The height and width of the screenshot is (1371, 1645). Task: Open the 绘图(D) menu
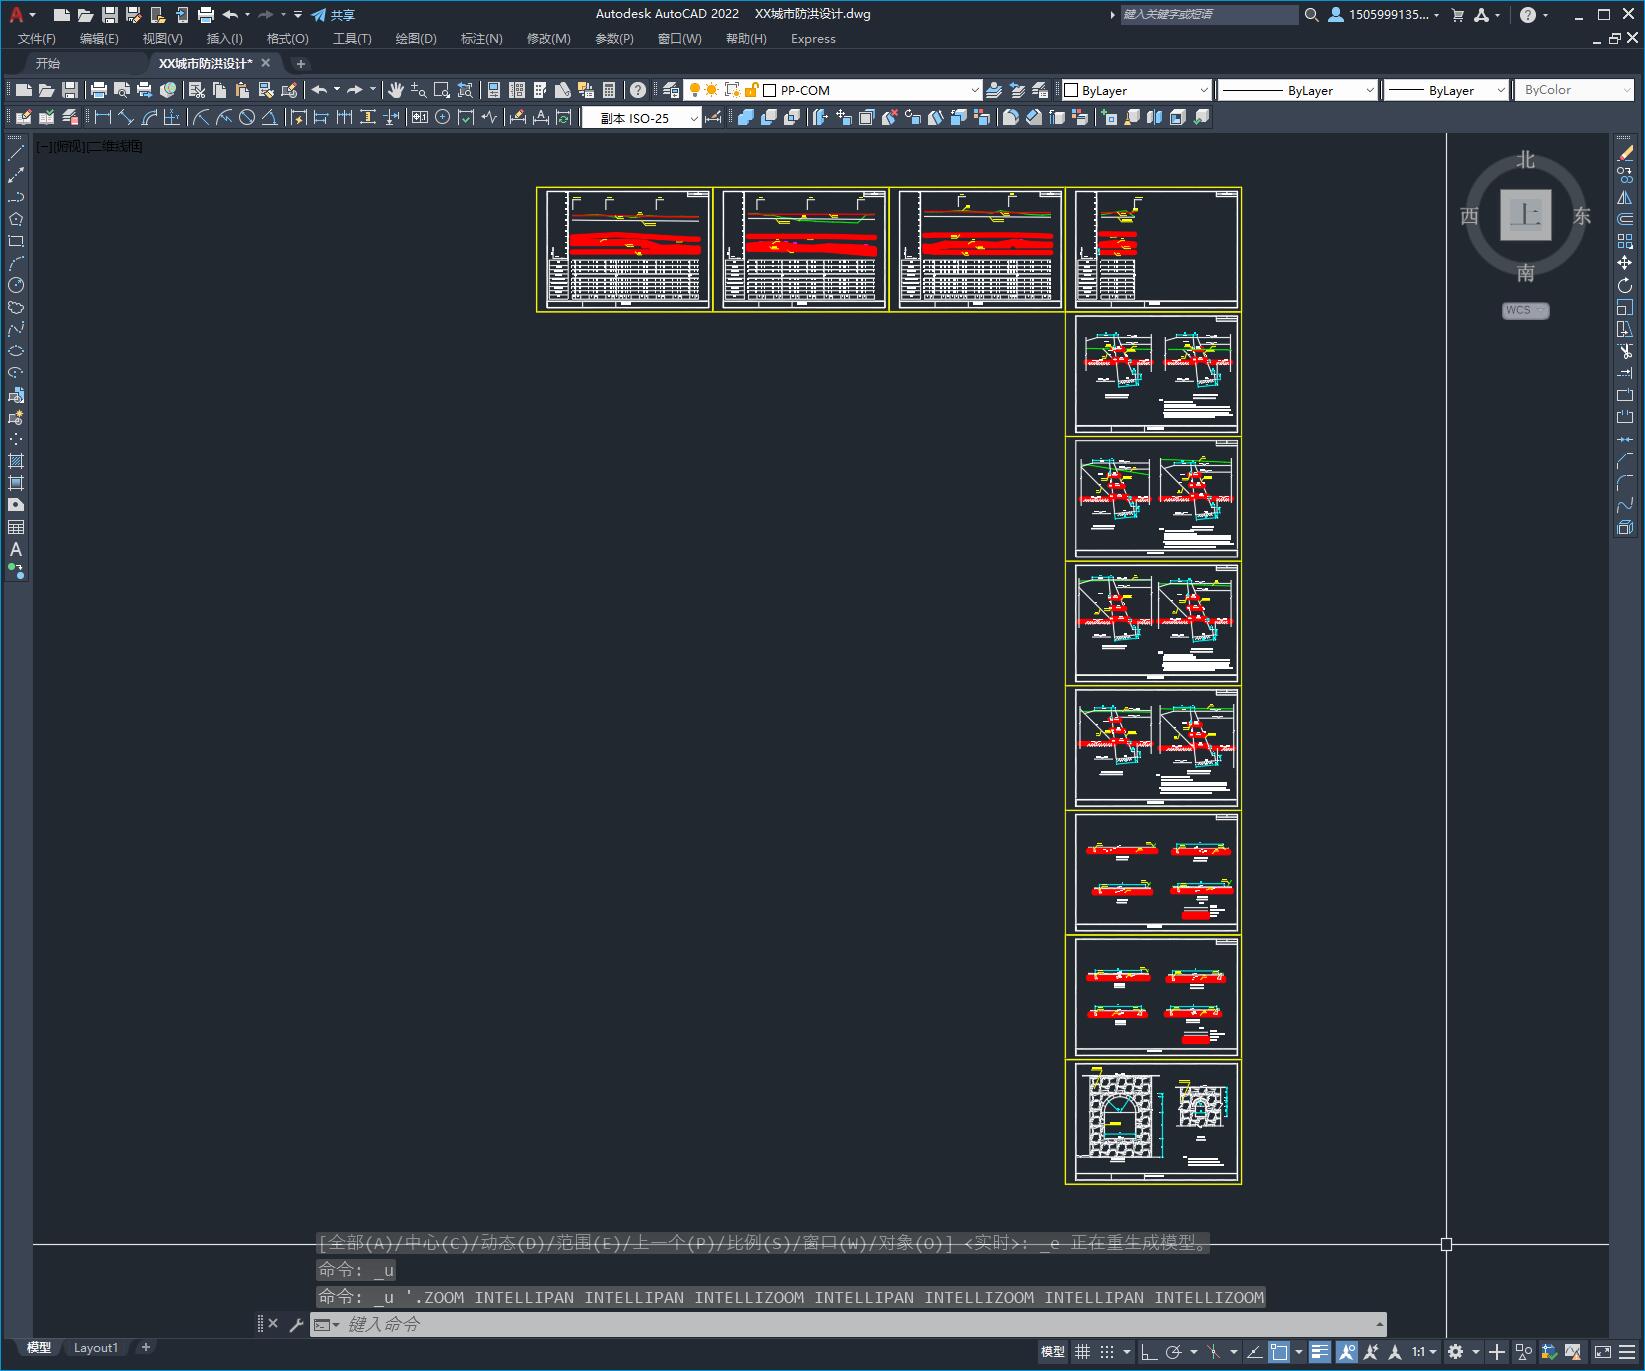pyautogui.click(x=416, y=38)
